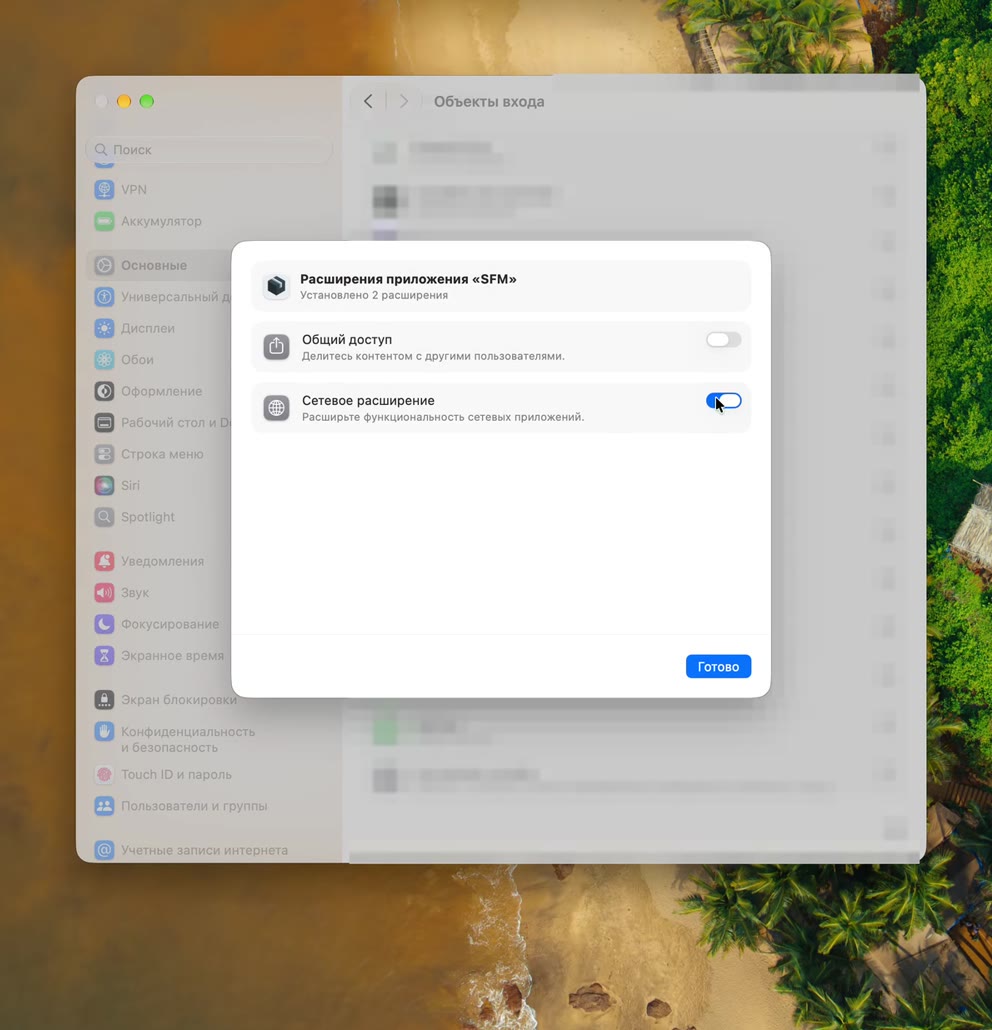The width and height of the screenshot is (992, 1030).
Task: Open Рабочий стол и Dock icon
Action: pos(104,422)
